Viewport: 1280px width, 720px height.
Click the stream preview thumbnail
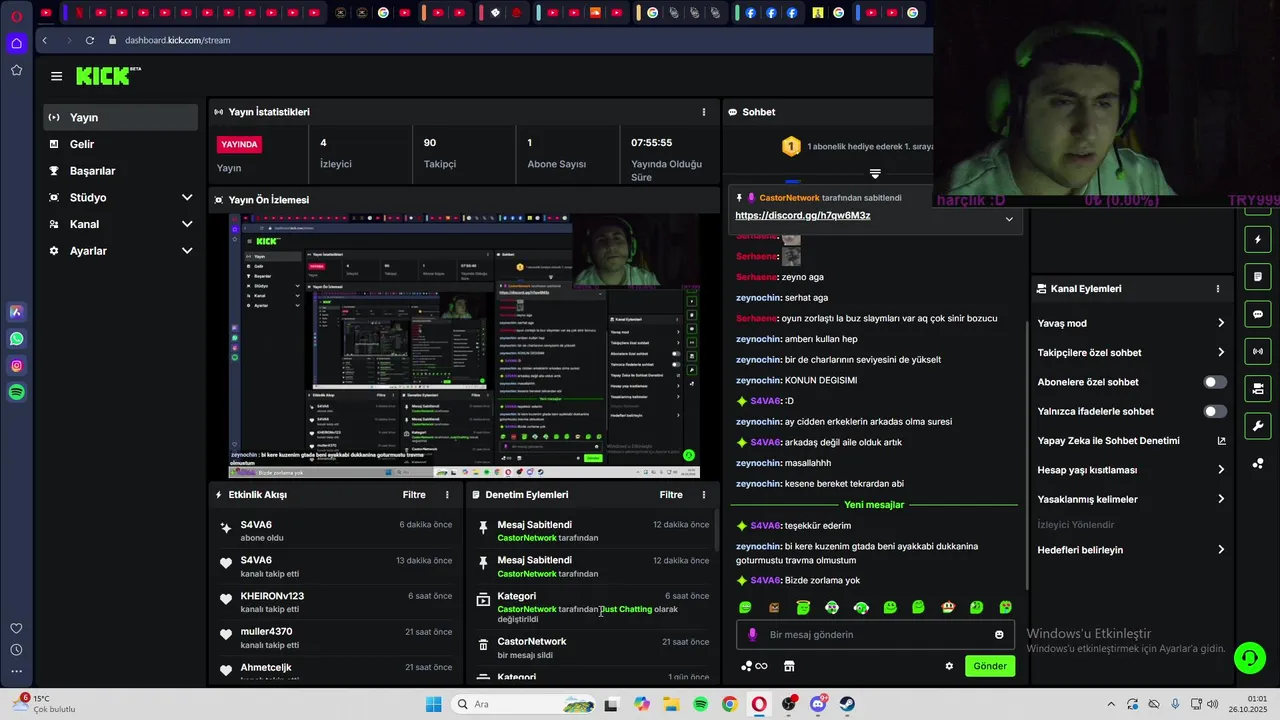pyautogui.click(x=464, y=346)
